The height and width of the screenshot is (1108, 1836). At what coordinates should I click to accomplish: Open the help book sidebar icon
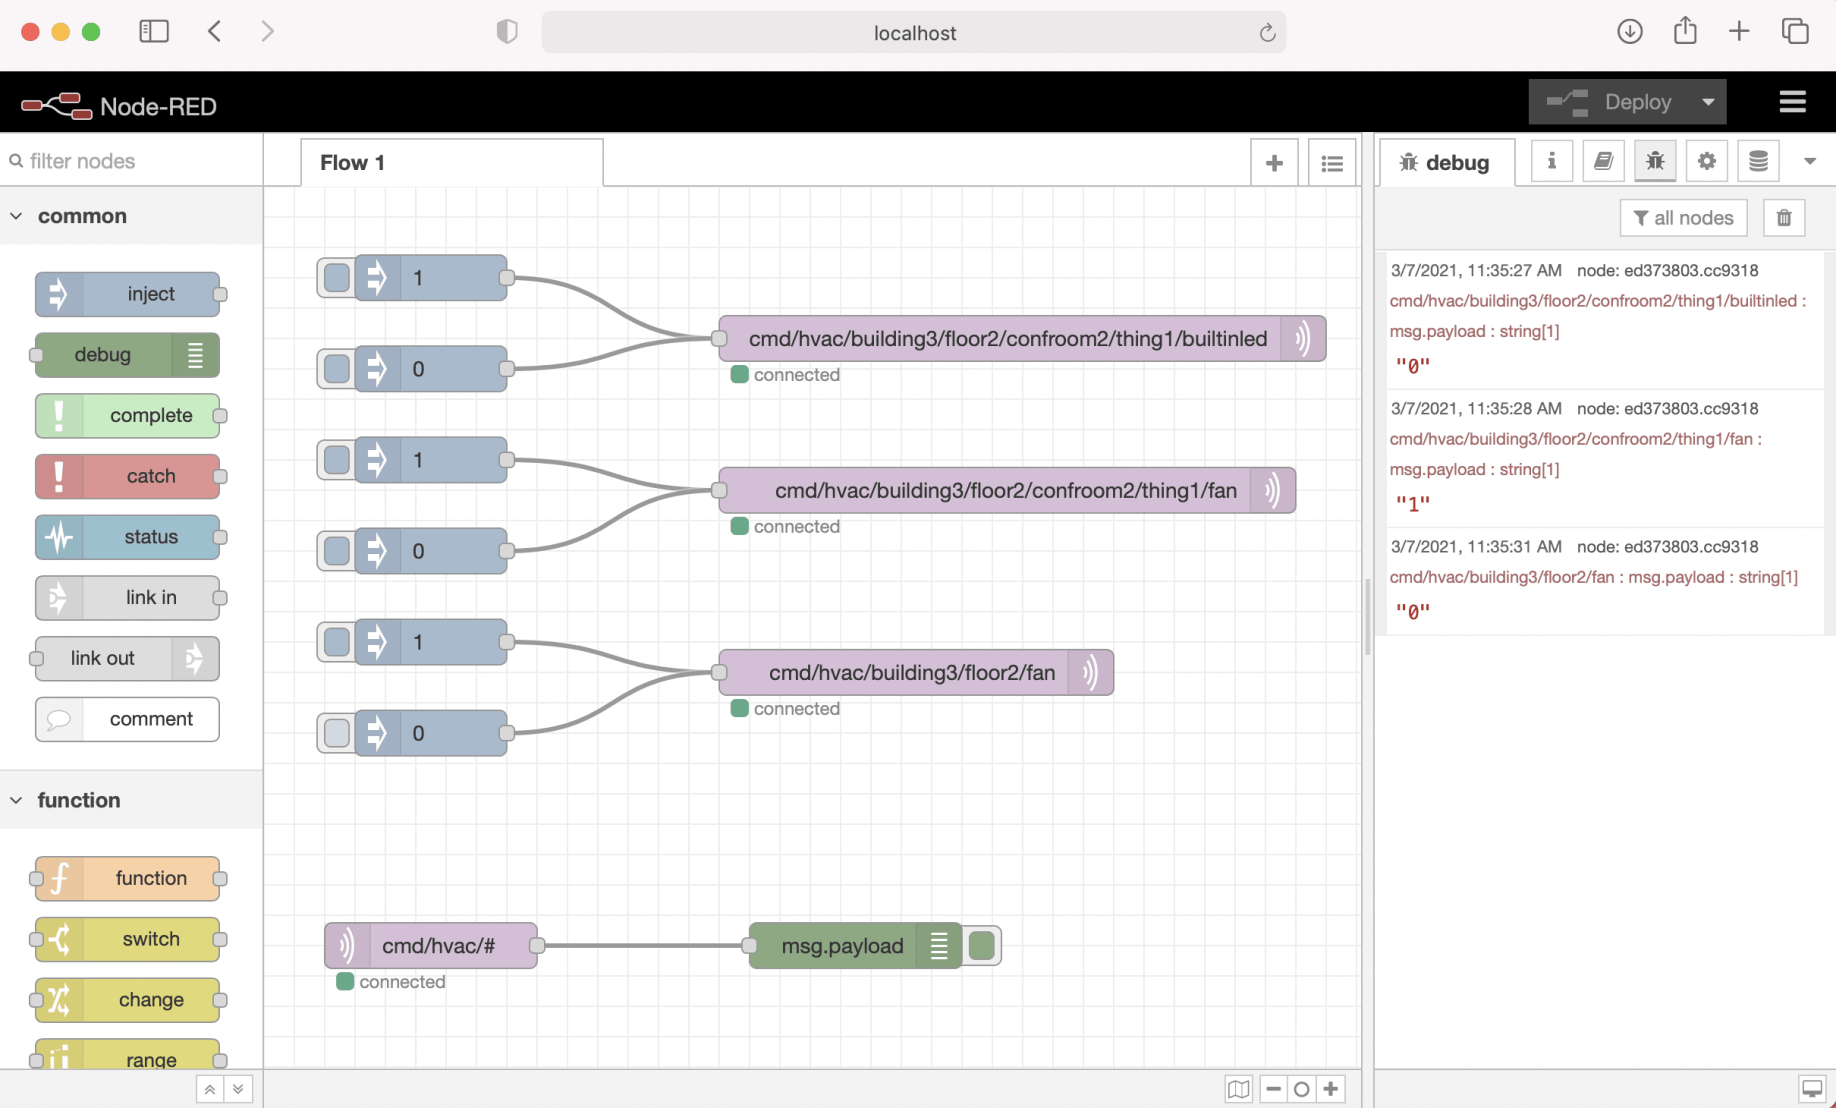[x=1603, y=162]
